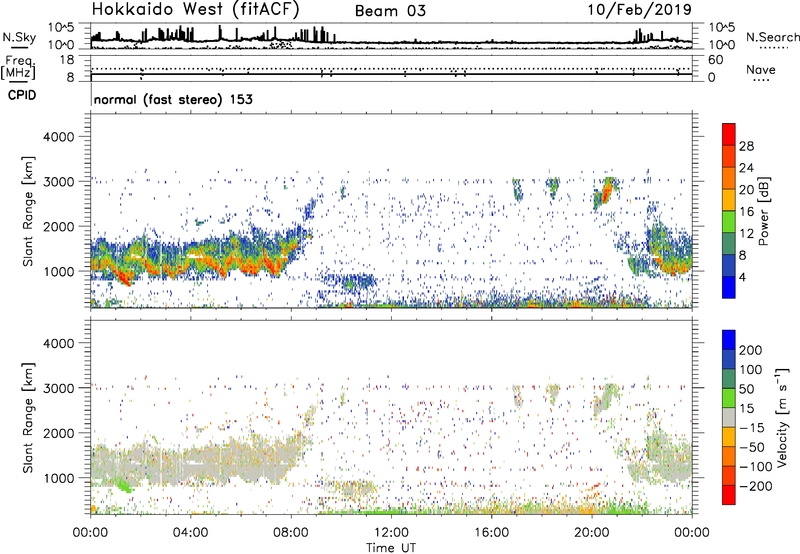800x554 pixels.
Task: Click the 4000 tick of the velocity panel
Action: 58,343
